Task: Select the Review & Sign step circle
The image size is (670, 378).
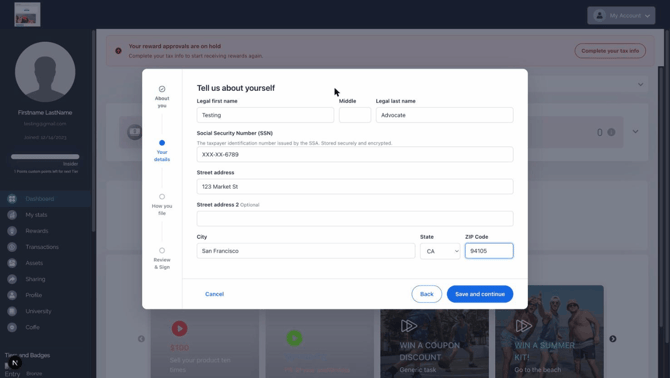Action: point(162,250)
